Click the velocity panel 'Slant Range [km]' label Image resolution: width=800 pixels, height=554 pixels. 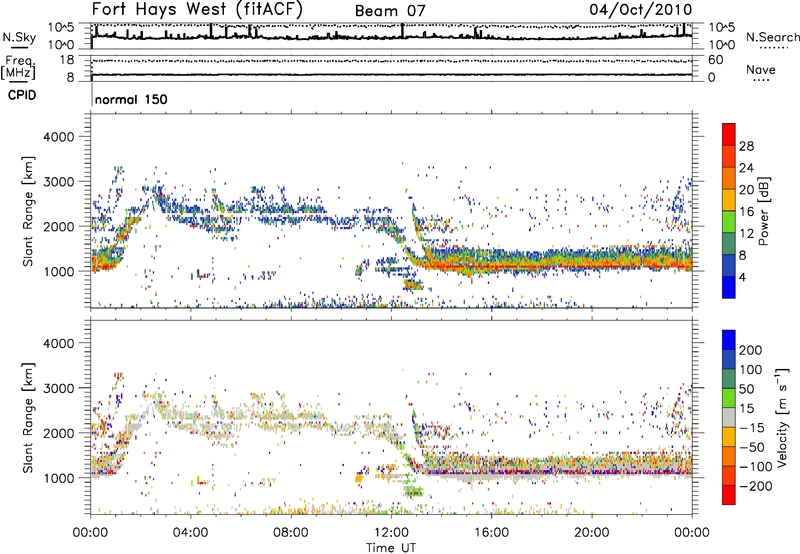[28, 417]
